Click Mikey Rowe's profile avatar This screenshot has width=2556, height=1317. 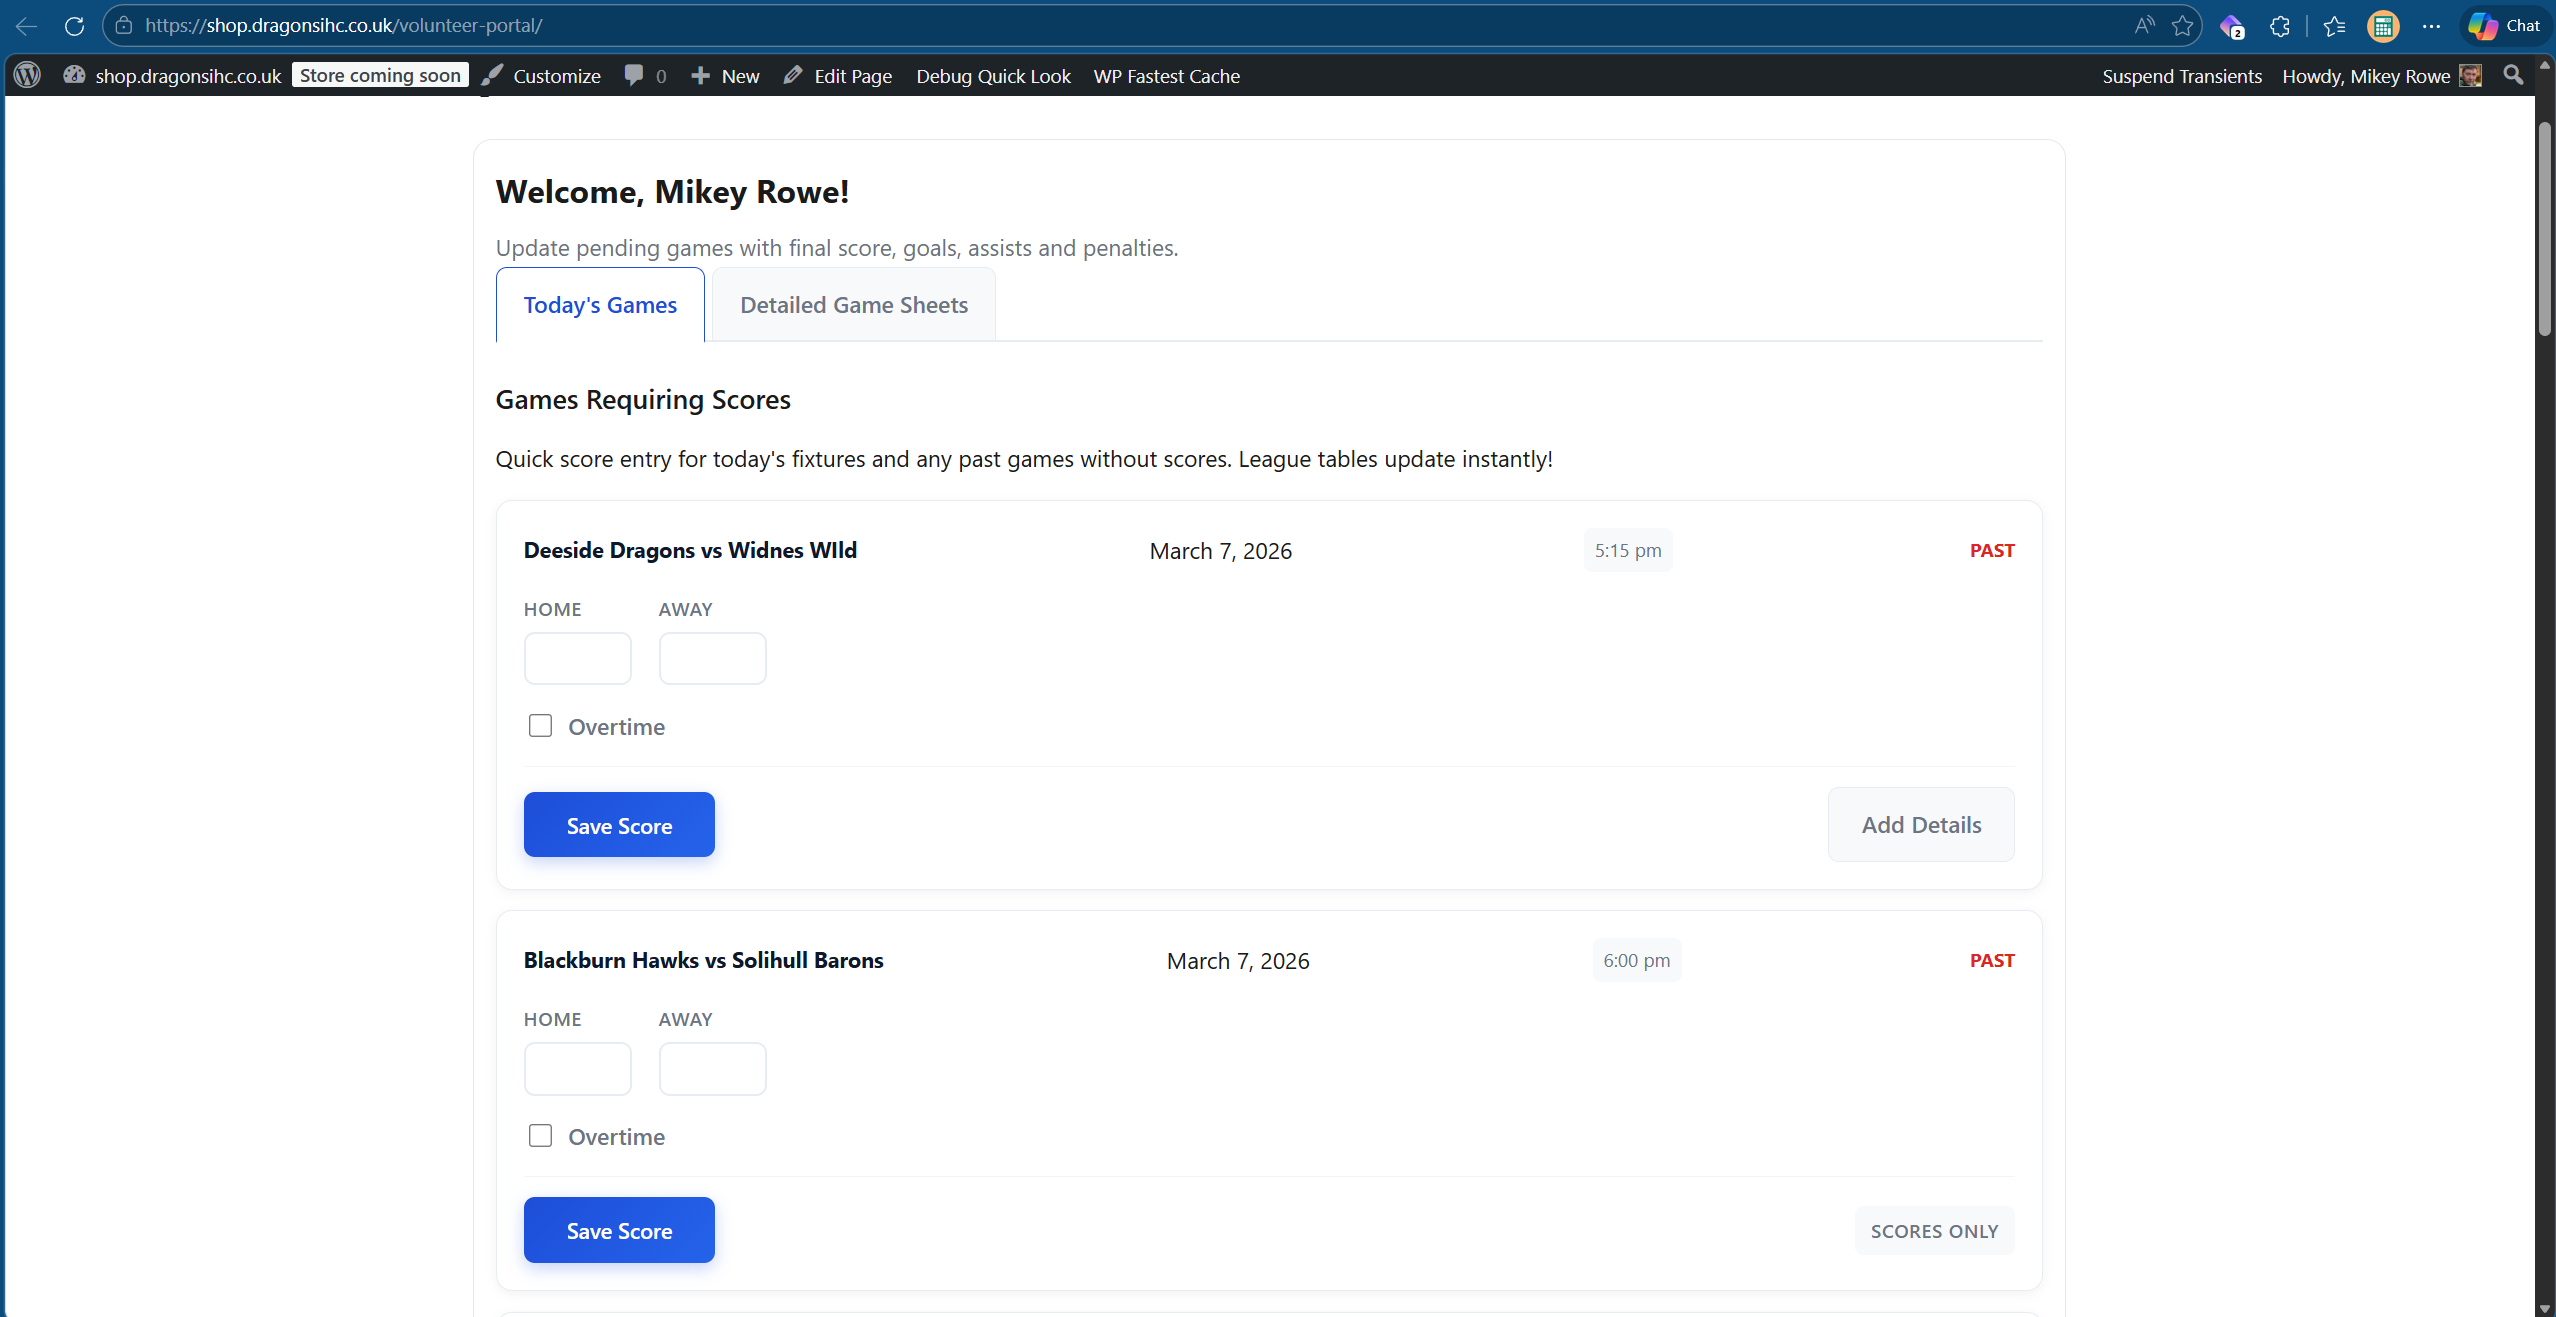tap(2470, 75)
